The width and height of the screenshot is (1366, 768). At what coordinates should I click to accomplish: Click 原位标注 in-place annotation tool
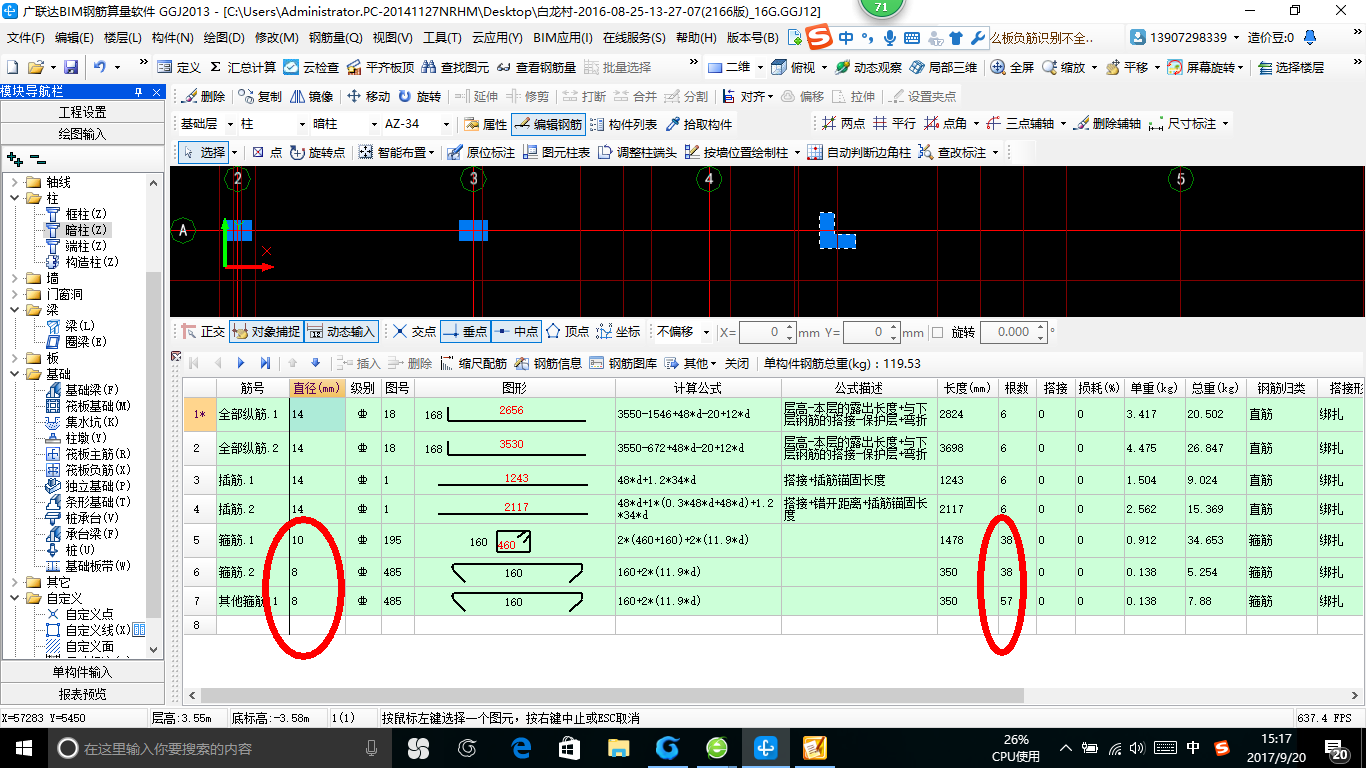click(481, 152)
